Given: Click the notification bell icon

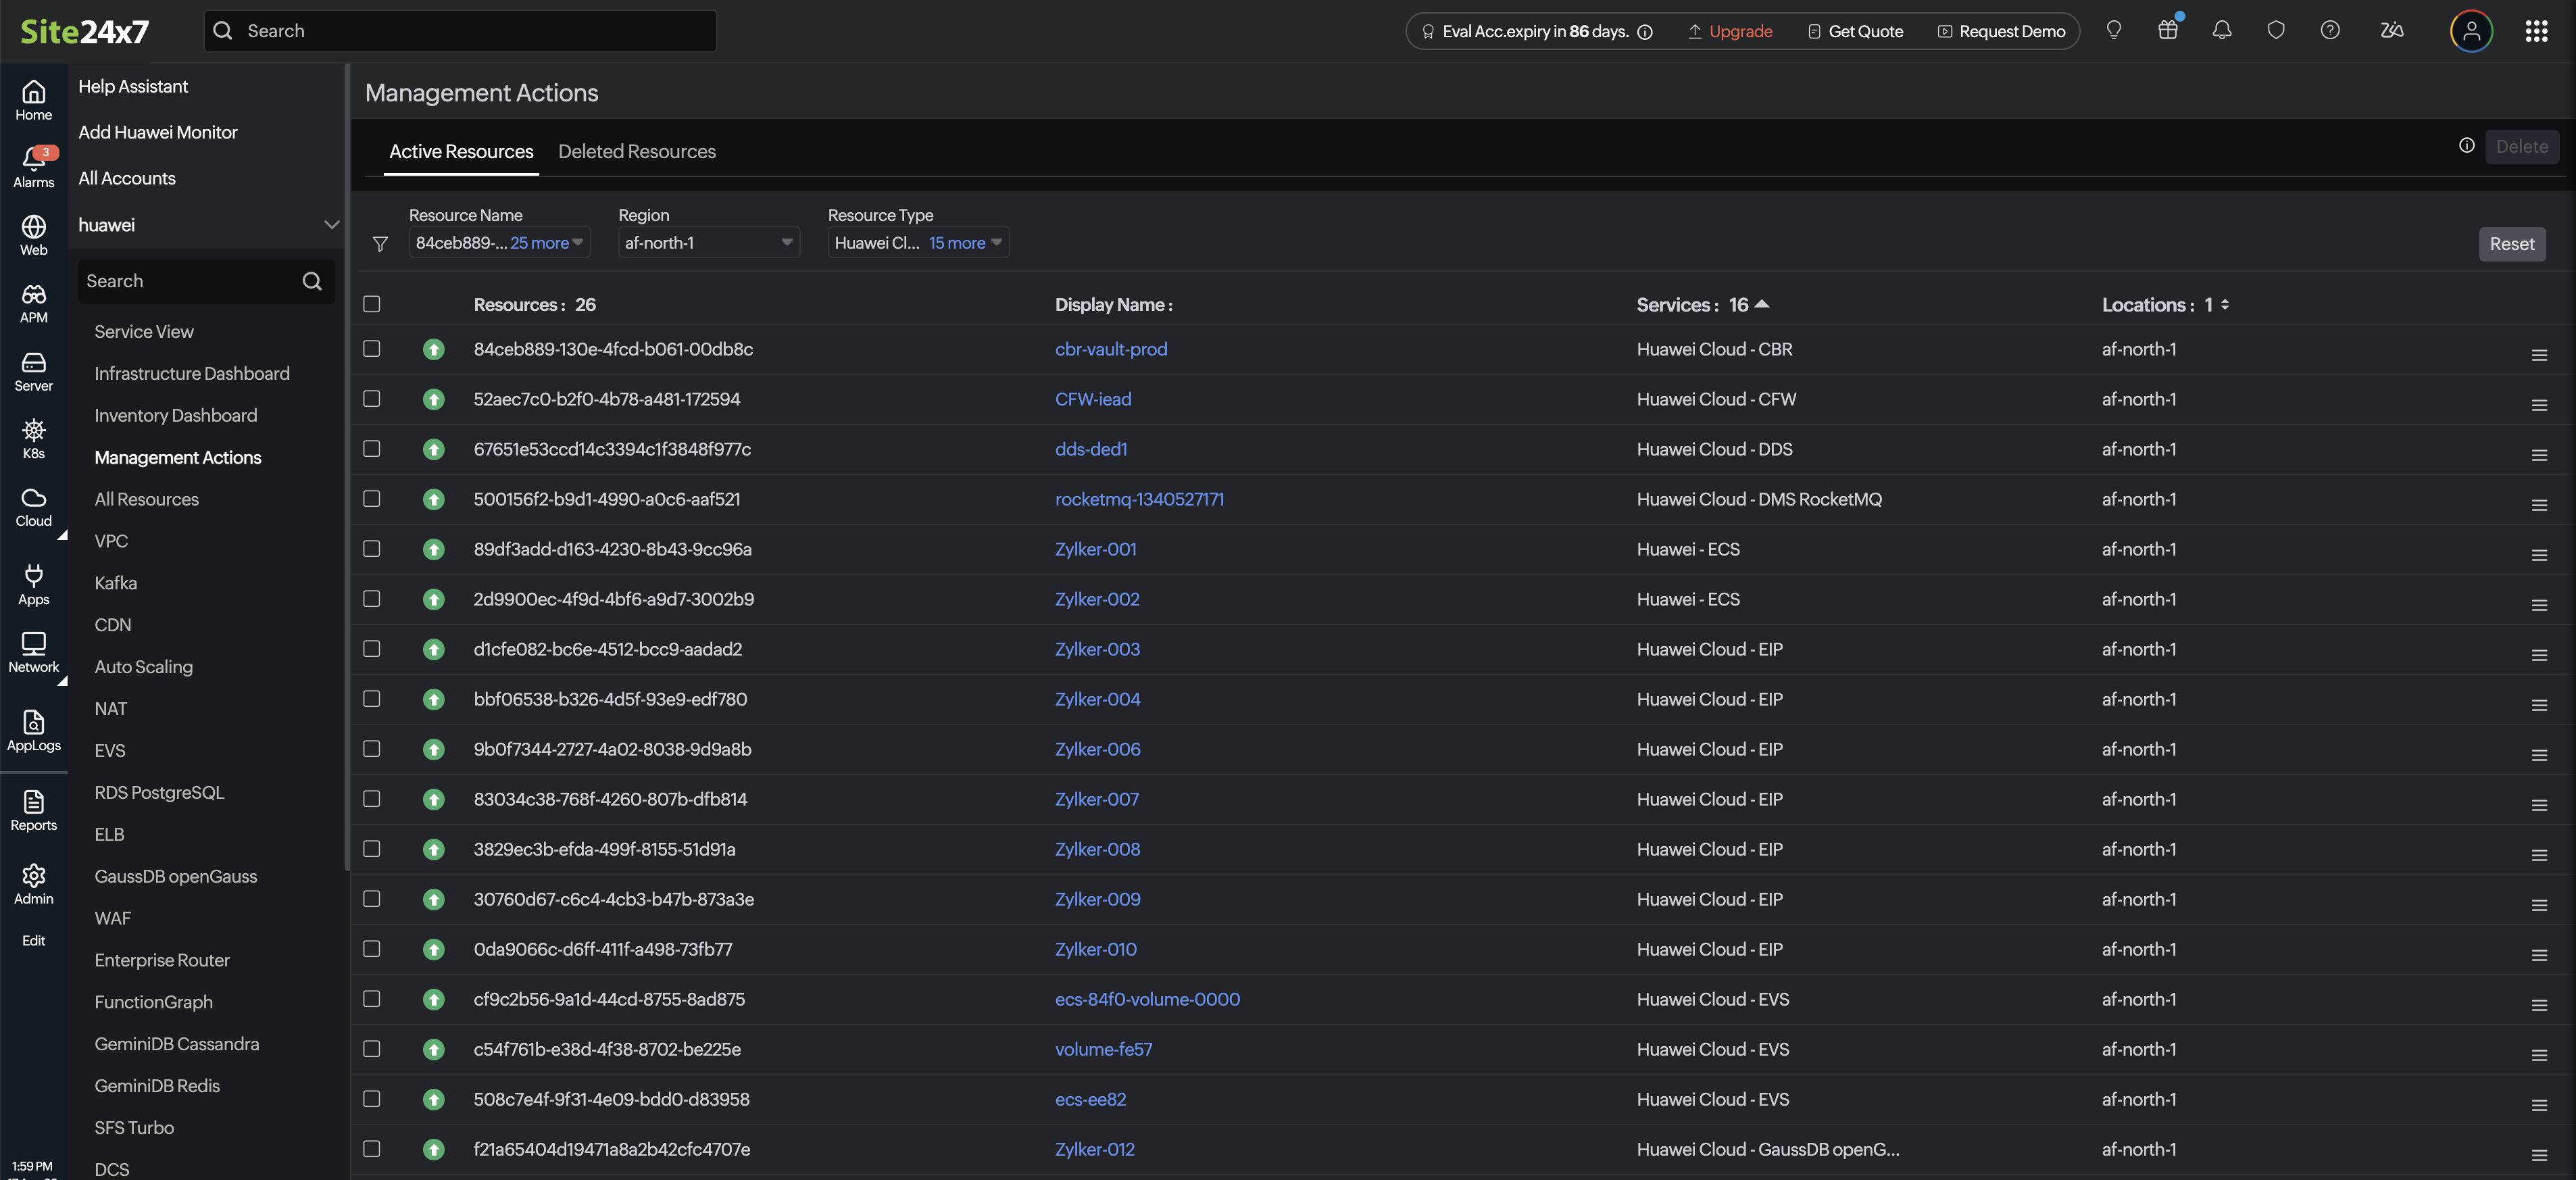Looking at the screenshot, I should pos(2221,31).
